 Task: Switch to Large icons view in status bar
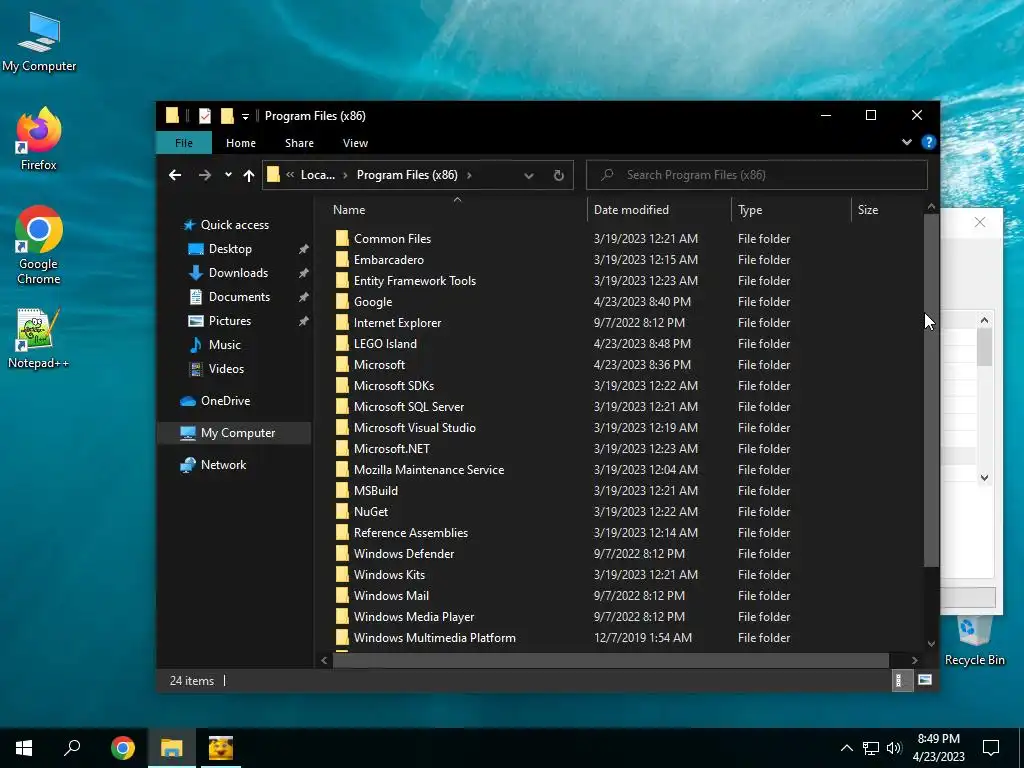(x=925, y=680)
